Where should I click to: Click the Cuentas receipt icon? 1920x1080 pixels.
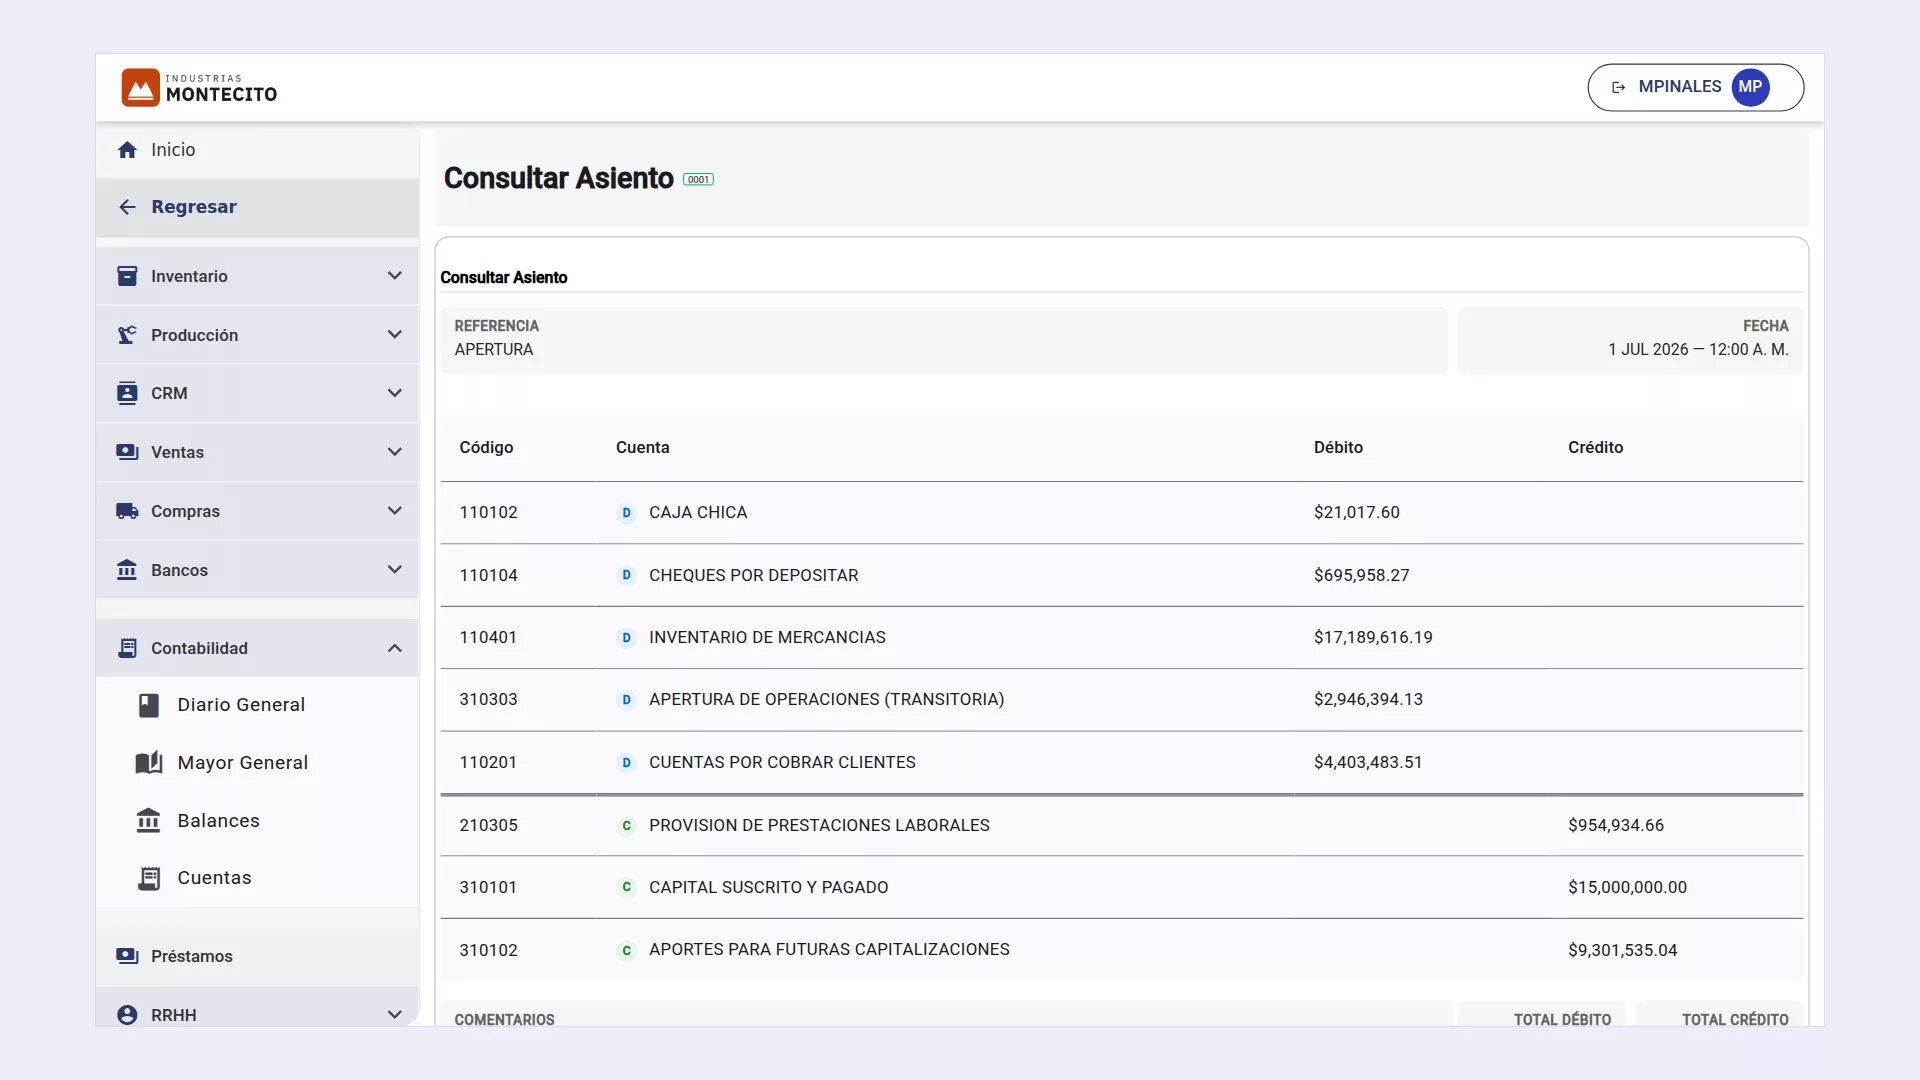coord(149,878)
